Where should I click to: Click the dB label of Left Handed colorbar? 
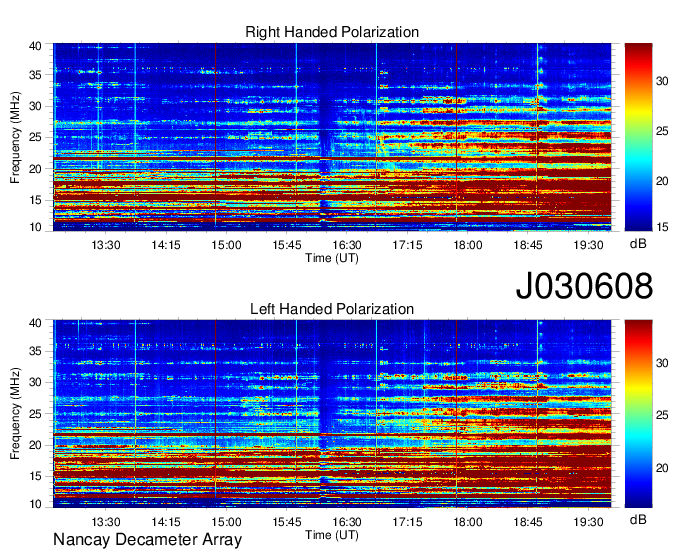(x=638, y=519)
